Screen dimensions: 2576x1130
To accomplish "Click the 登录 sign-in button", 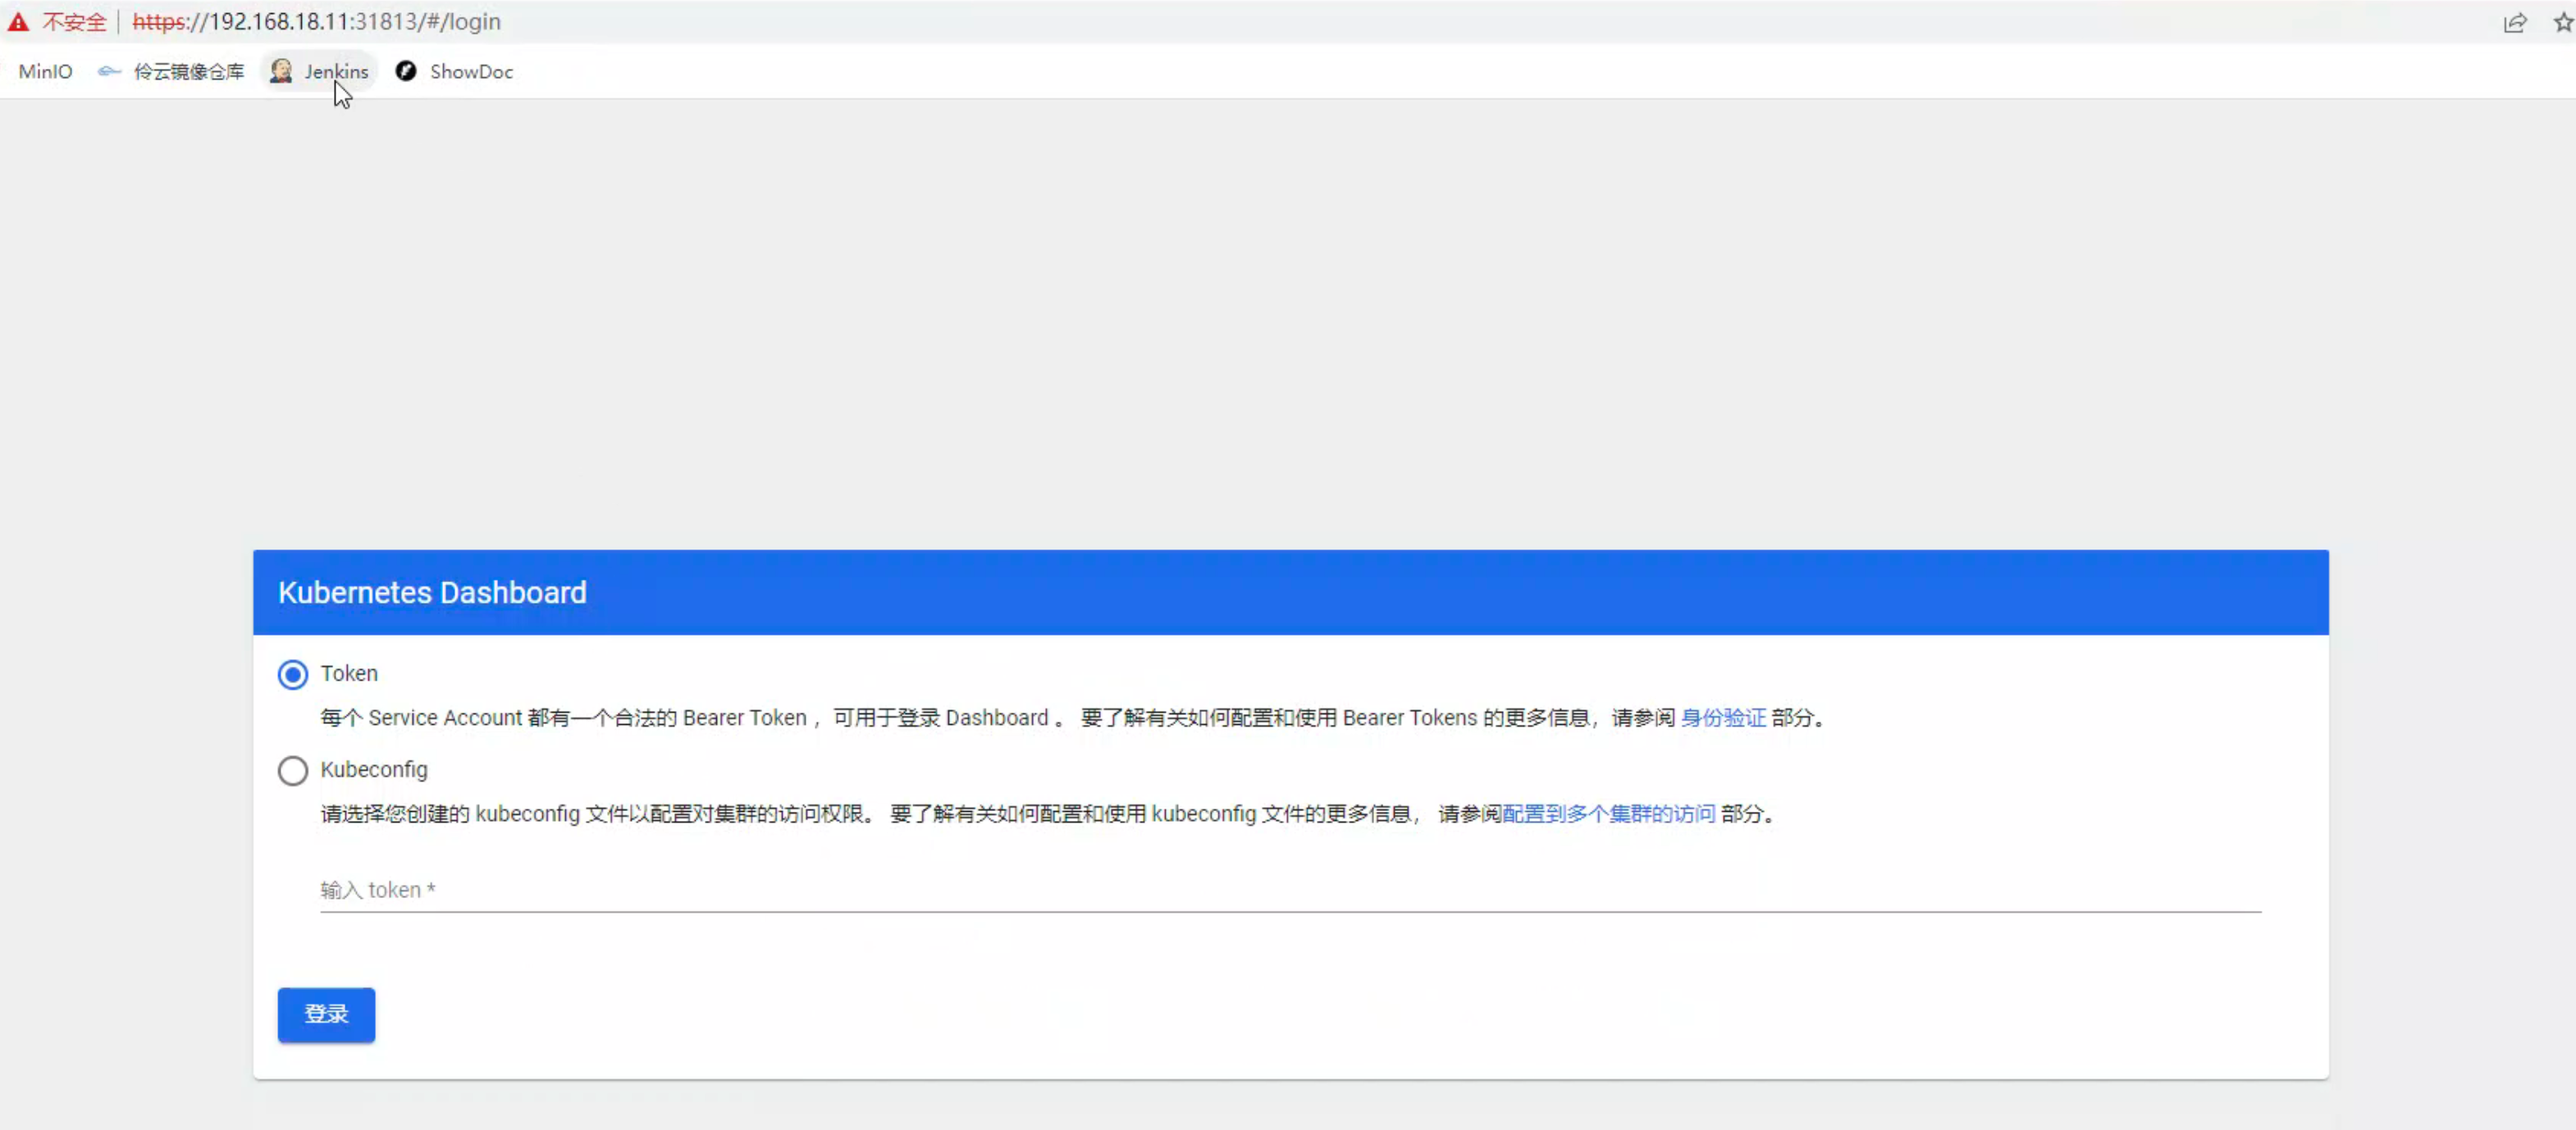I will click(x=326, y=1014).
